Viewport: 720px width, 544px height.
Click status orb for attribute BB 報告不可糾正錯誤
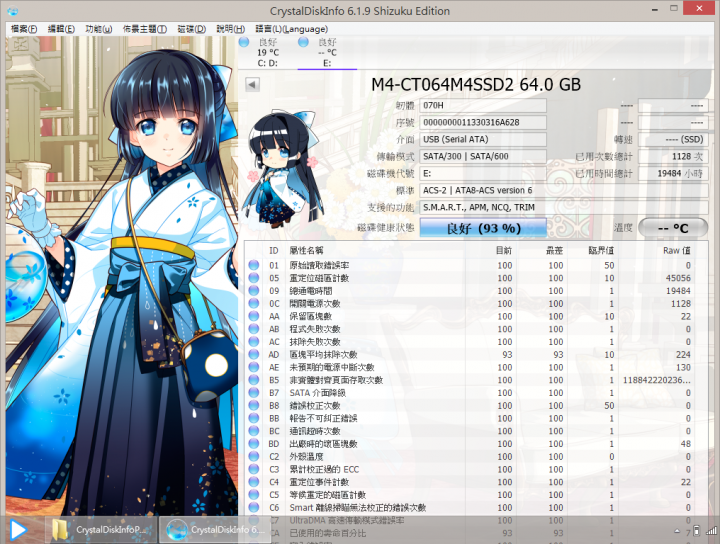coord(253,418)
